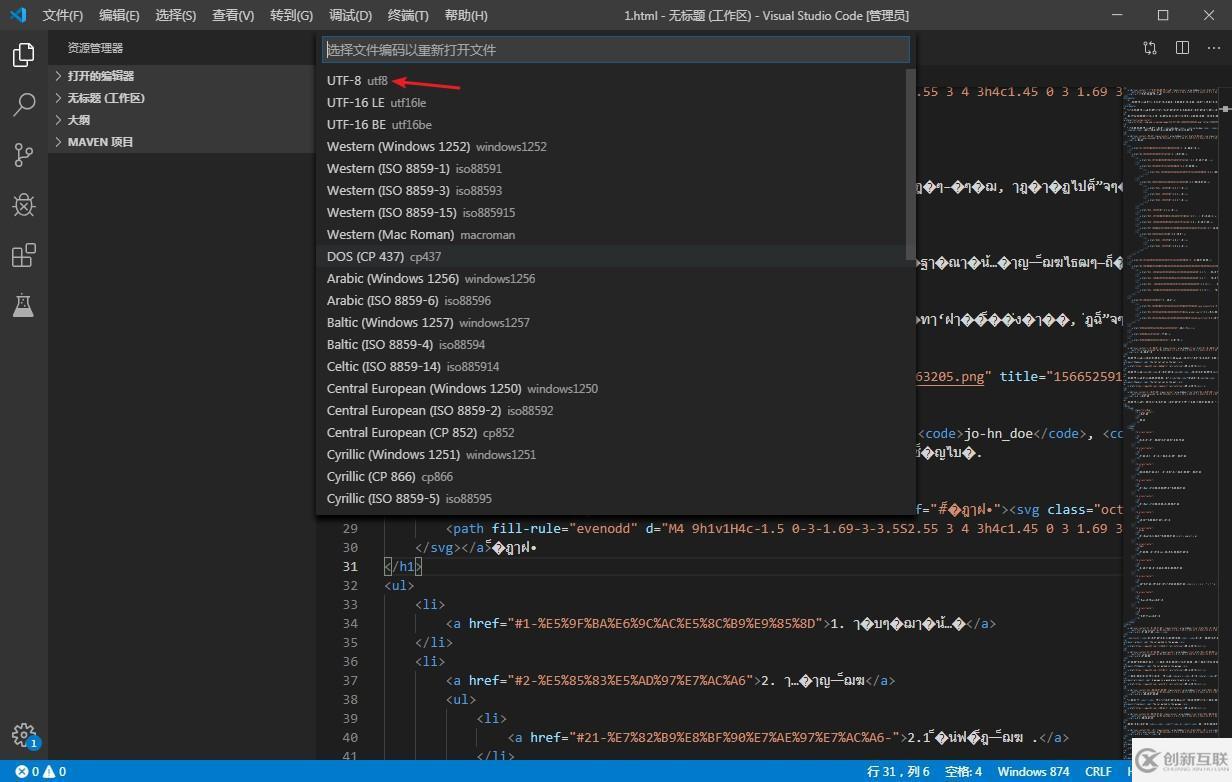Open the Source Control view
The width and height of the screenshot is (1232, 782).
coord(23,154)
